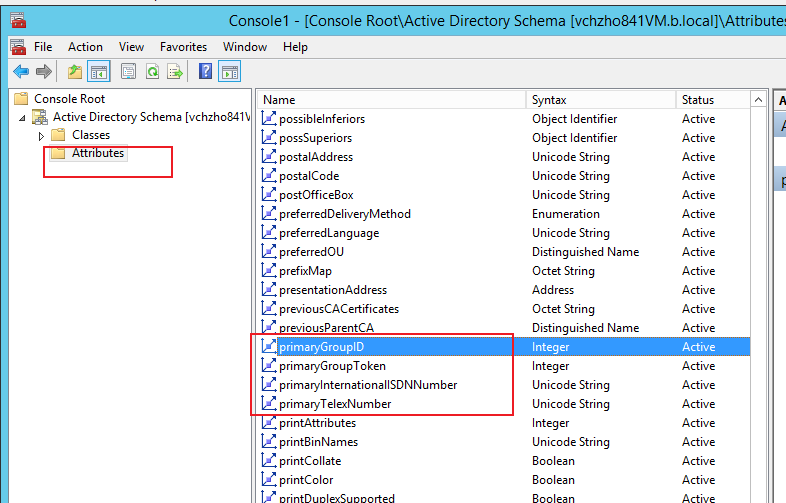
Task: Select the Attributes folder in the tree
Action: click(x=98, y=153)
